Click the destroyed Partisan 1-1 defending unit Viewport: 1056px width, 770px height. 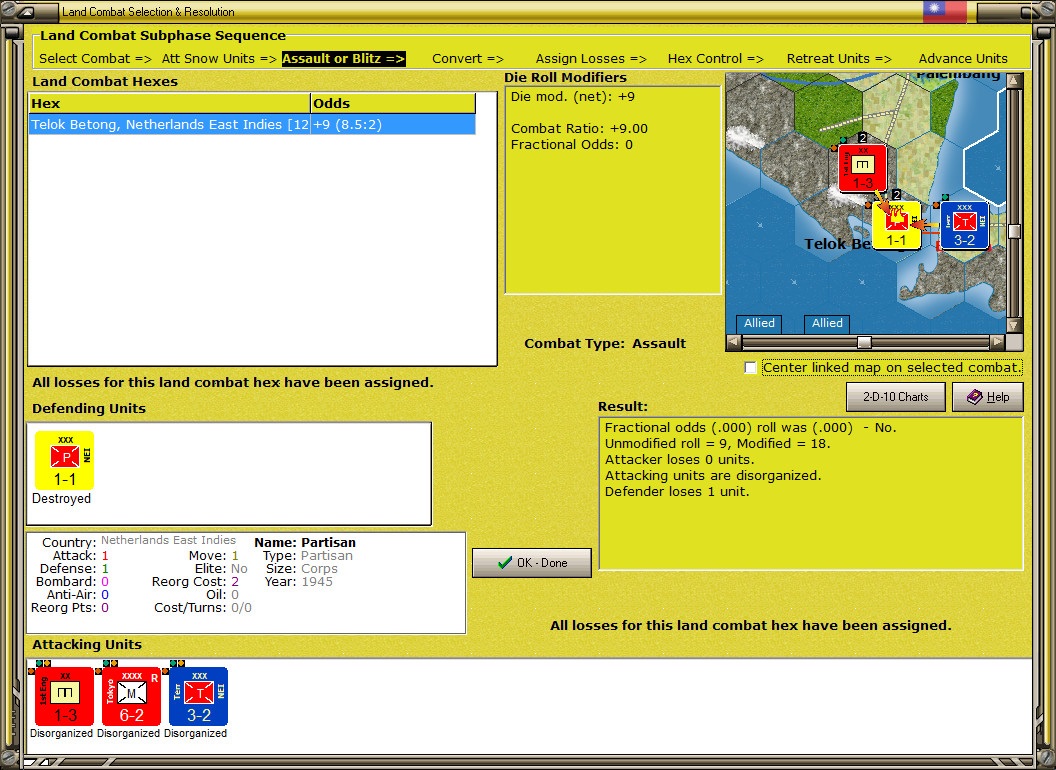(65, 460)
